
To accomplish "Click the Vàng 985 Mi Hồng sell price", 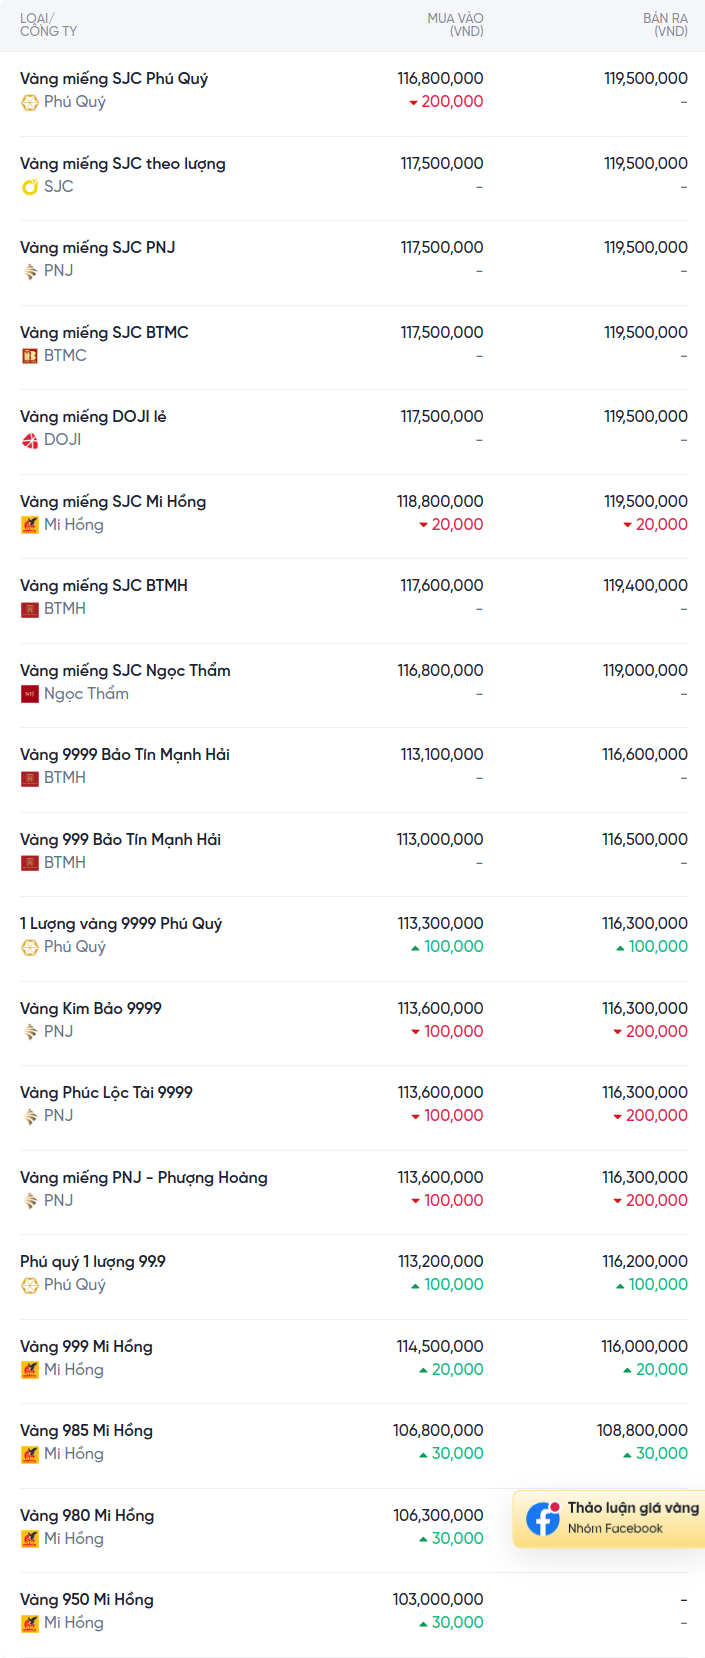I will point(642,1430).
